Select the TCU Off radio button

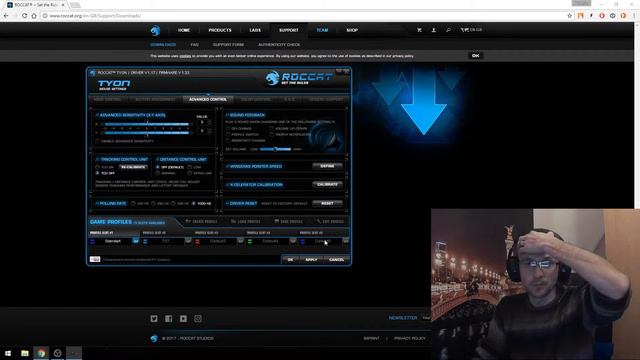click(x=97, y=173)
